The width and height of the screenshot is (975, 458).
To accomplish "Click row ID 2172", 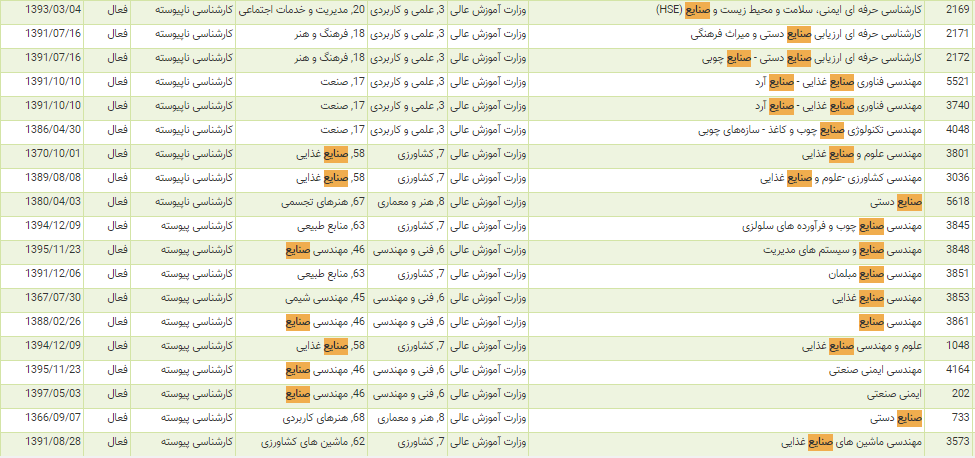I will (957, 58).
